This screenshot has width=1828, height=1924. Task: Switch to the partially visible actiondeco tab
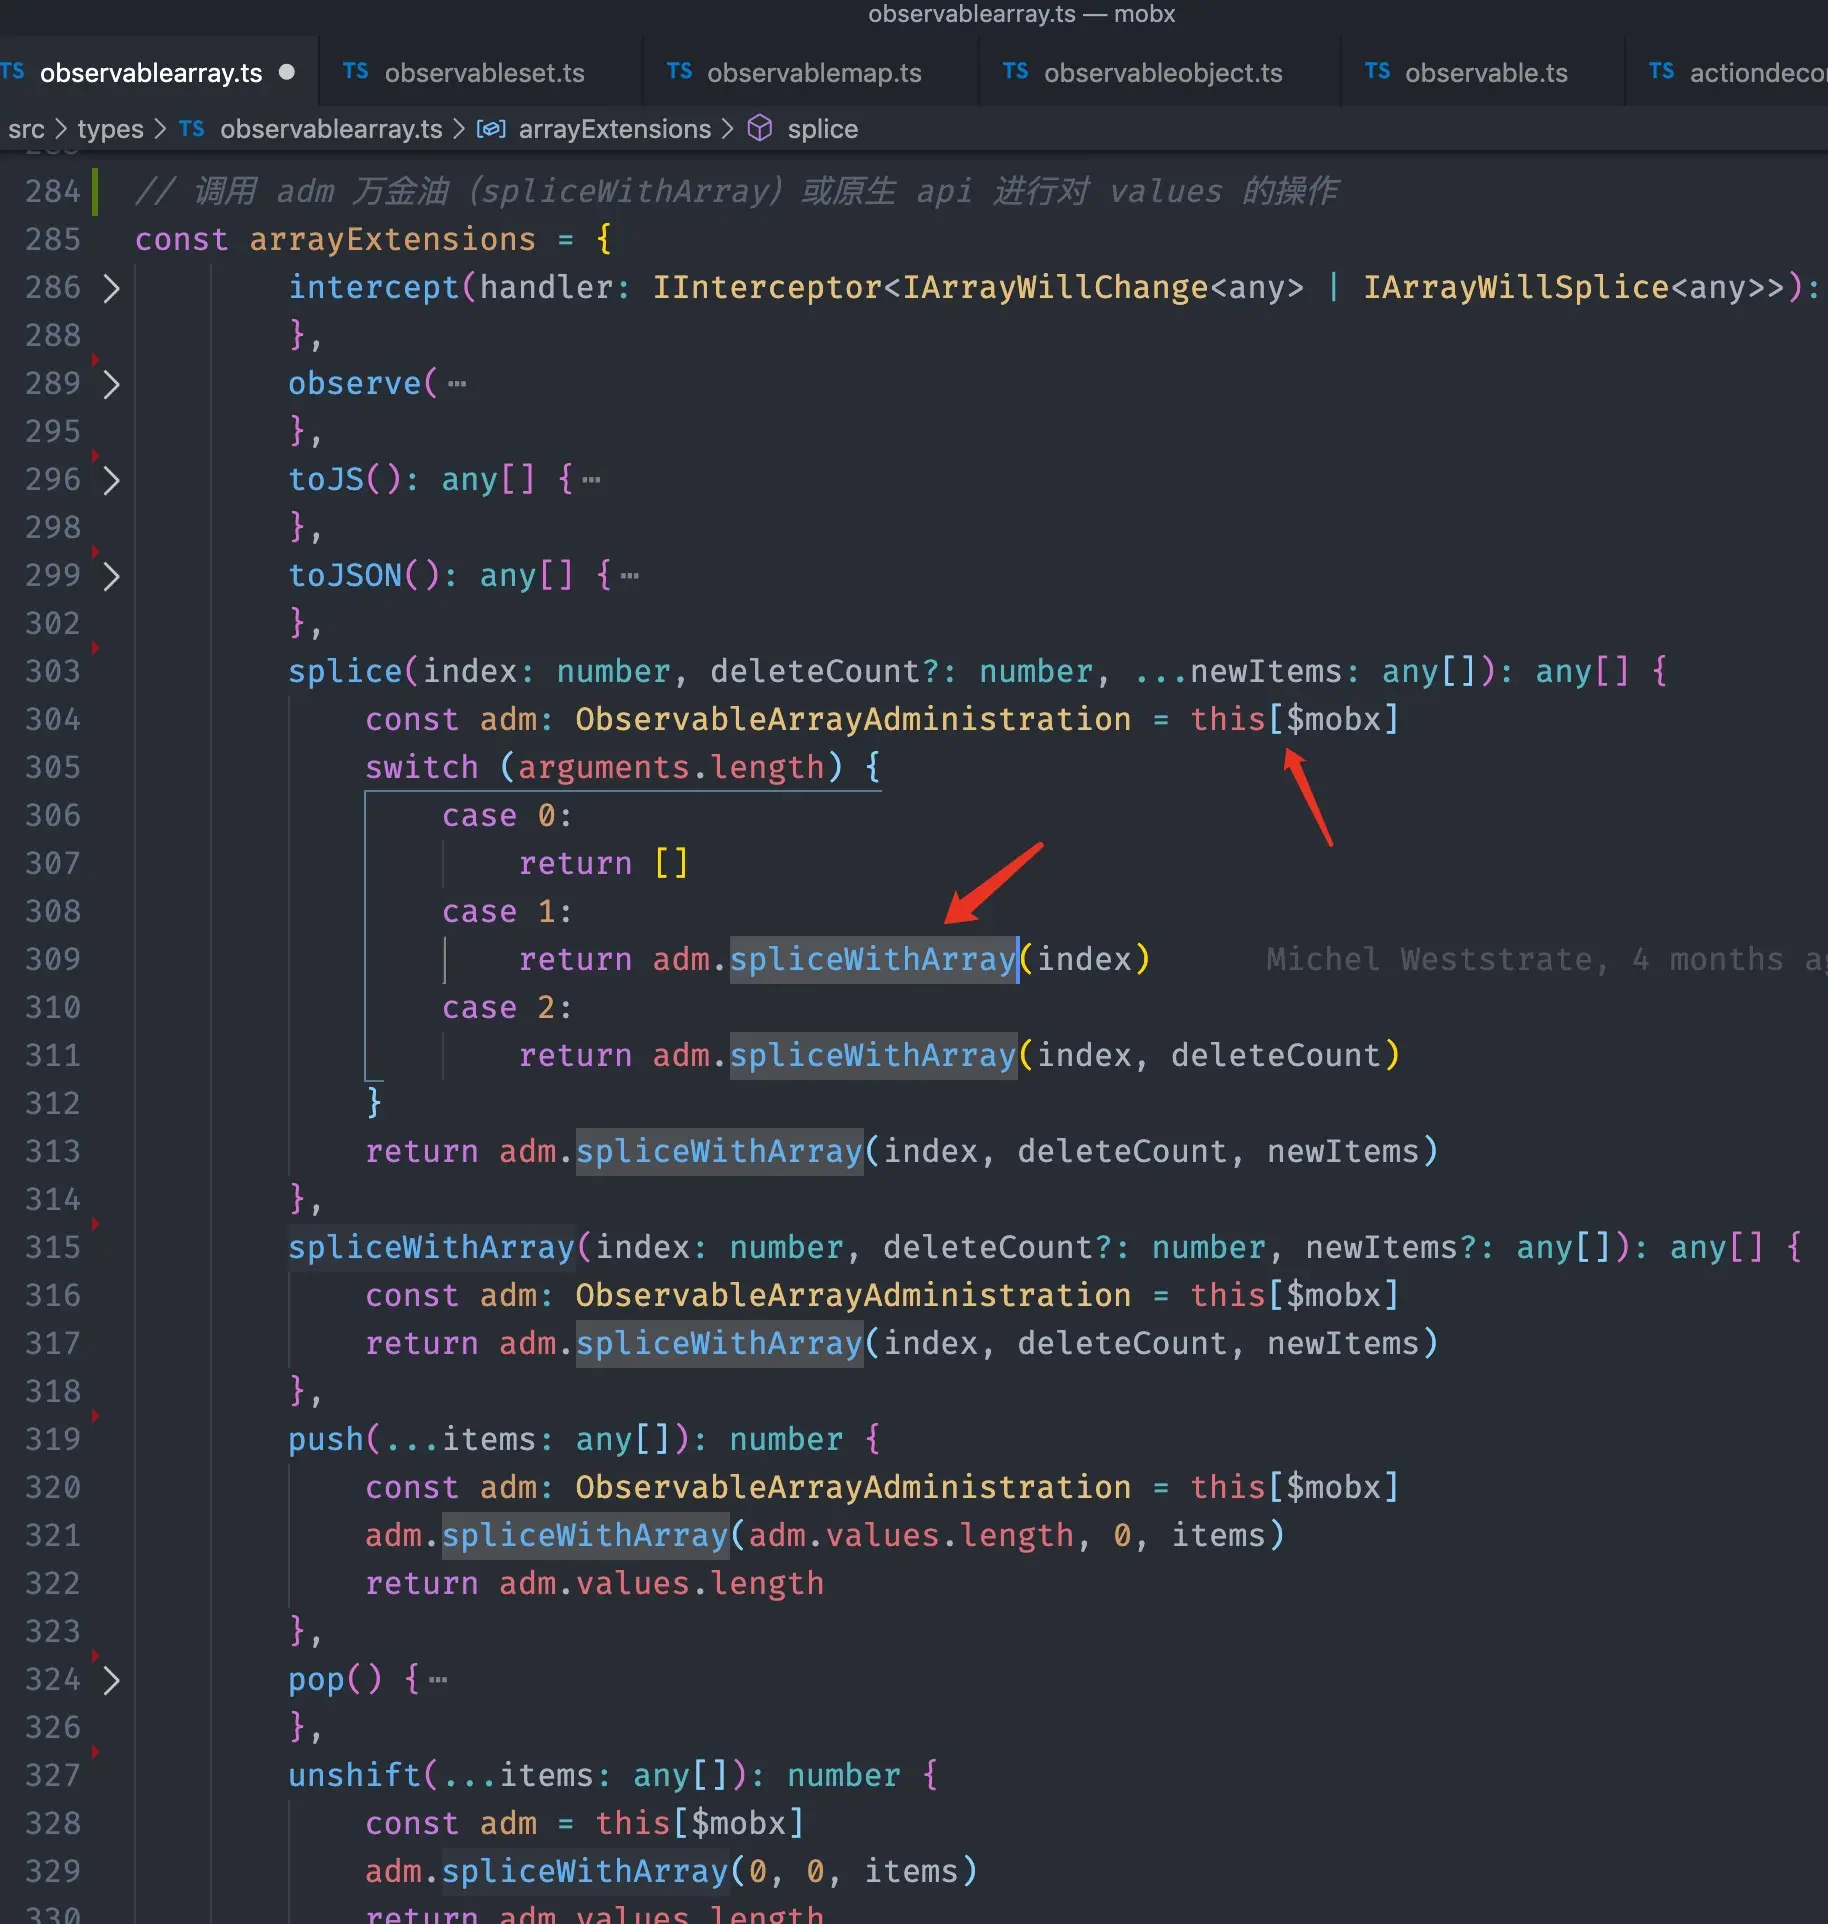[x=1737, y=72]
